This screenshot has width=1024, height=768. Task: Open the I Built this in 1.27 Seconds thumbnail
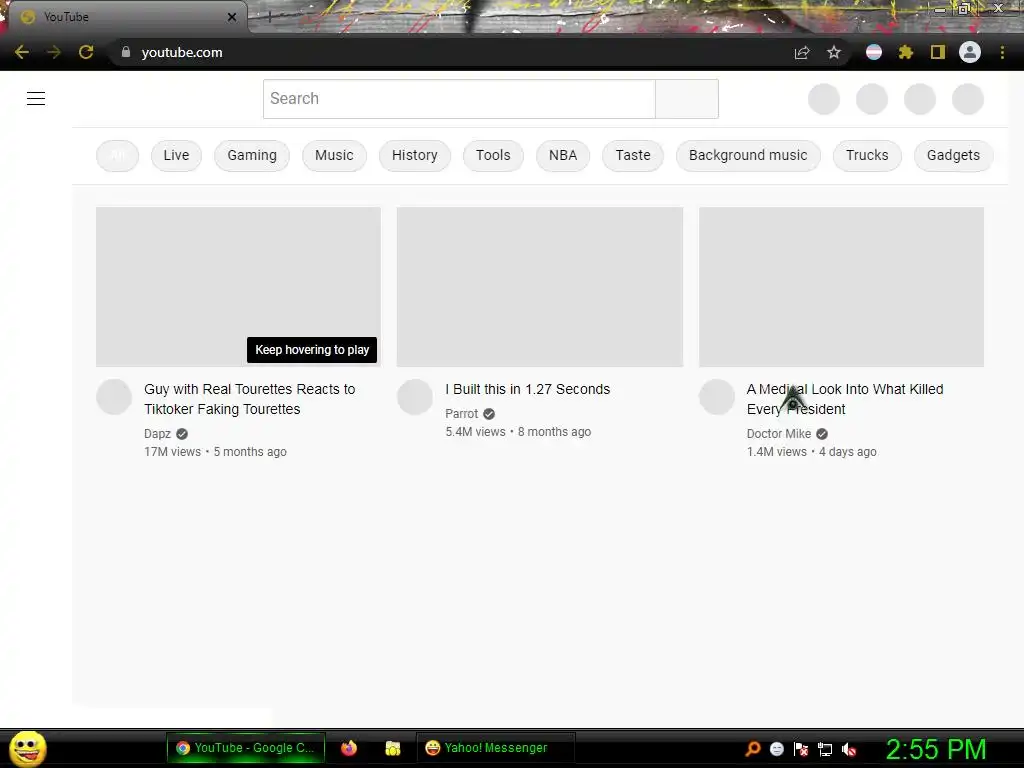pos(540,287)
